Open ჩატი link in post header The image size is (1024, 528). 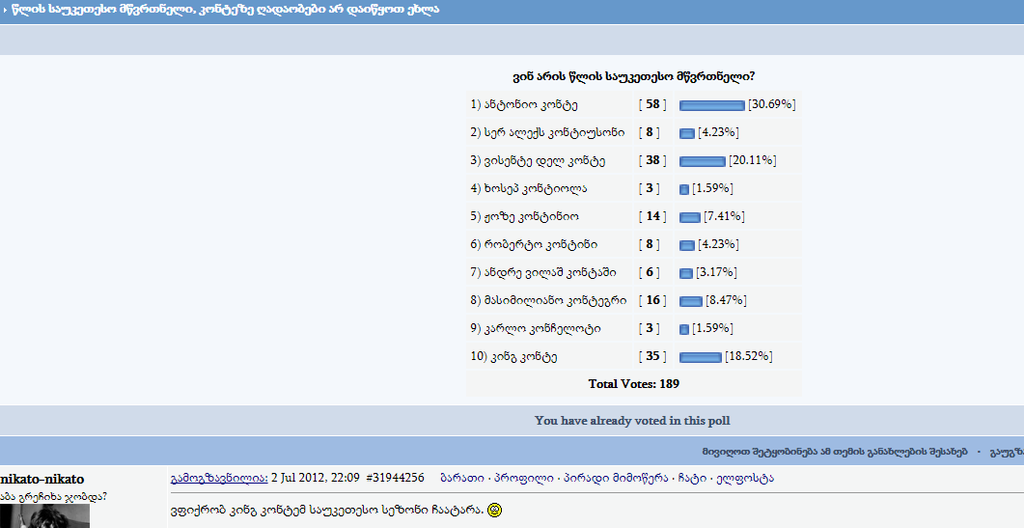[693, 478]
